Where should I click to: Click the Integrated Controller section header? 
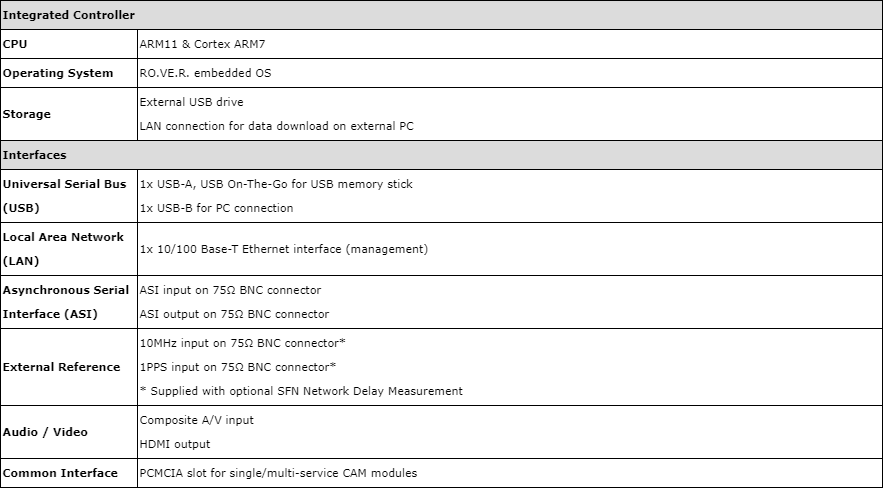441,15
